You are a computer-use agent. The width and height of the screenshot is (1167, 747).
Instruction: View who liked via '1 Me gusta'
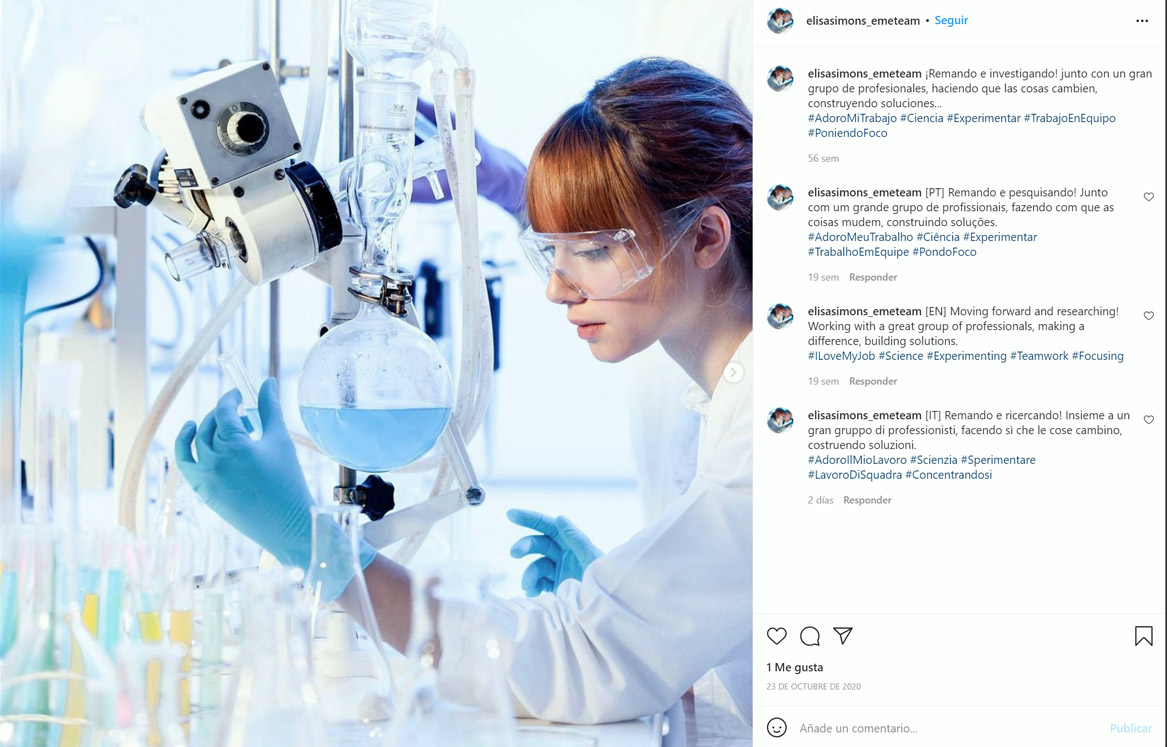[x=795, y=667]
